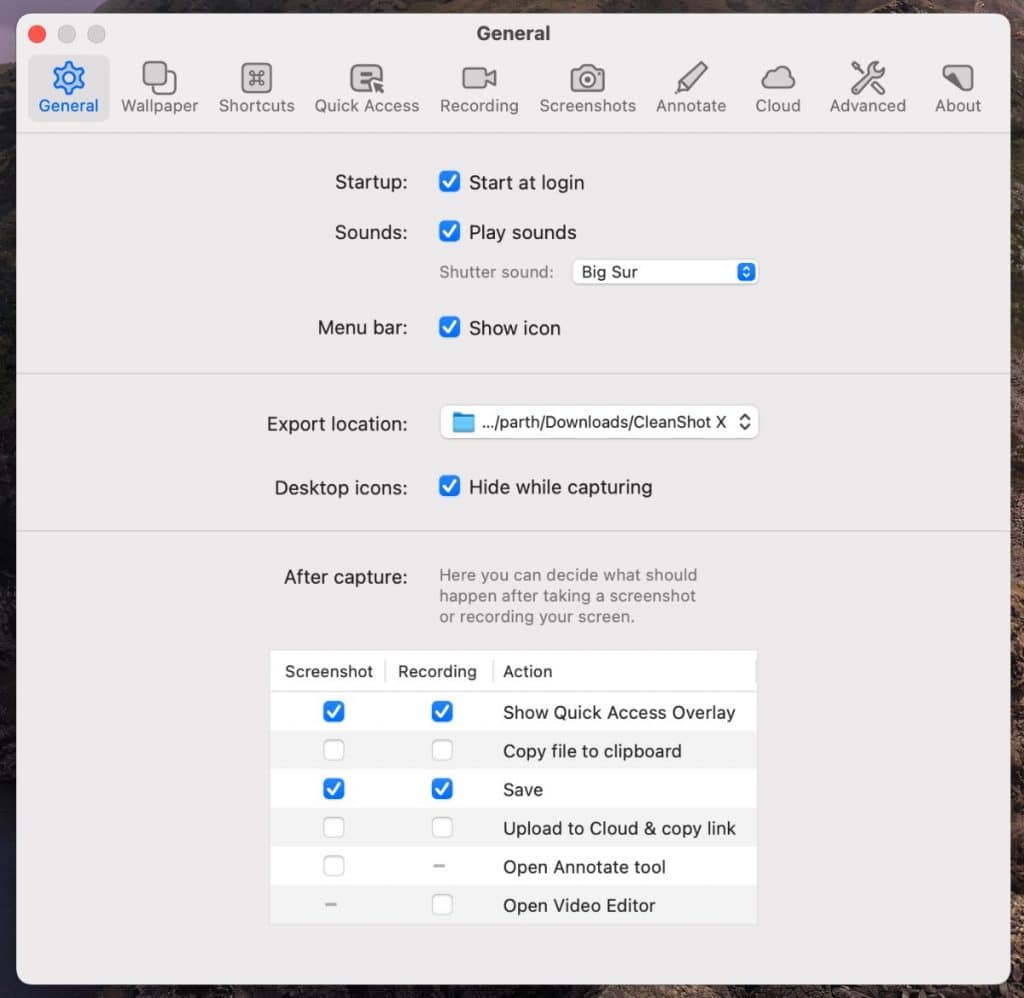Screen dimensions: 1024x998
Task: Open the Advanced tools icon
Action: pos(867,78)
